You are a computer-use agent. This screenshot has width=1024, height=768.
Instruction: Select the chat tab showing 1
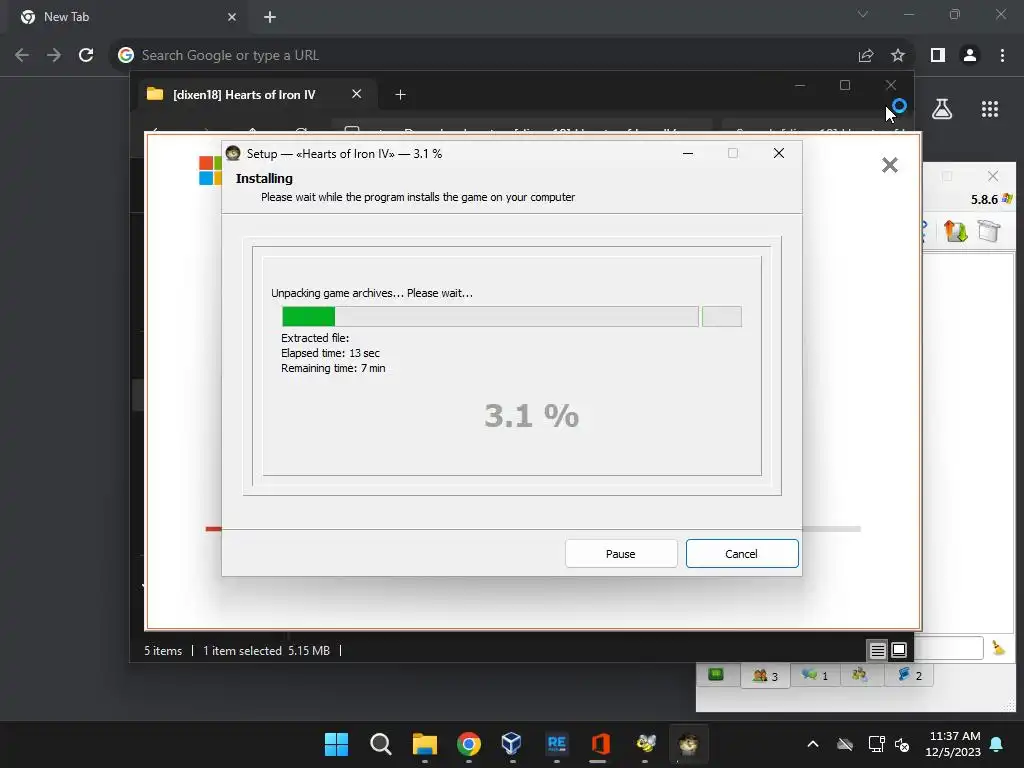pyautogui.click(x=814, y=675)
